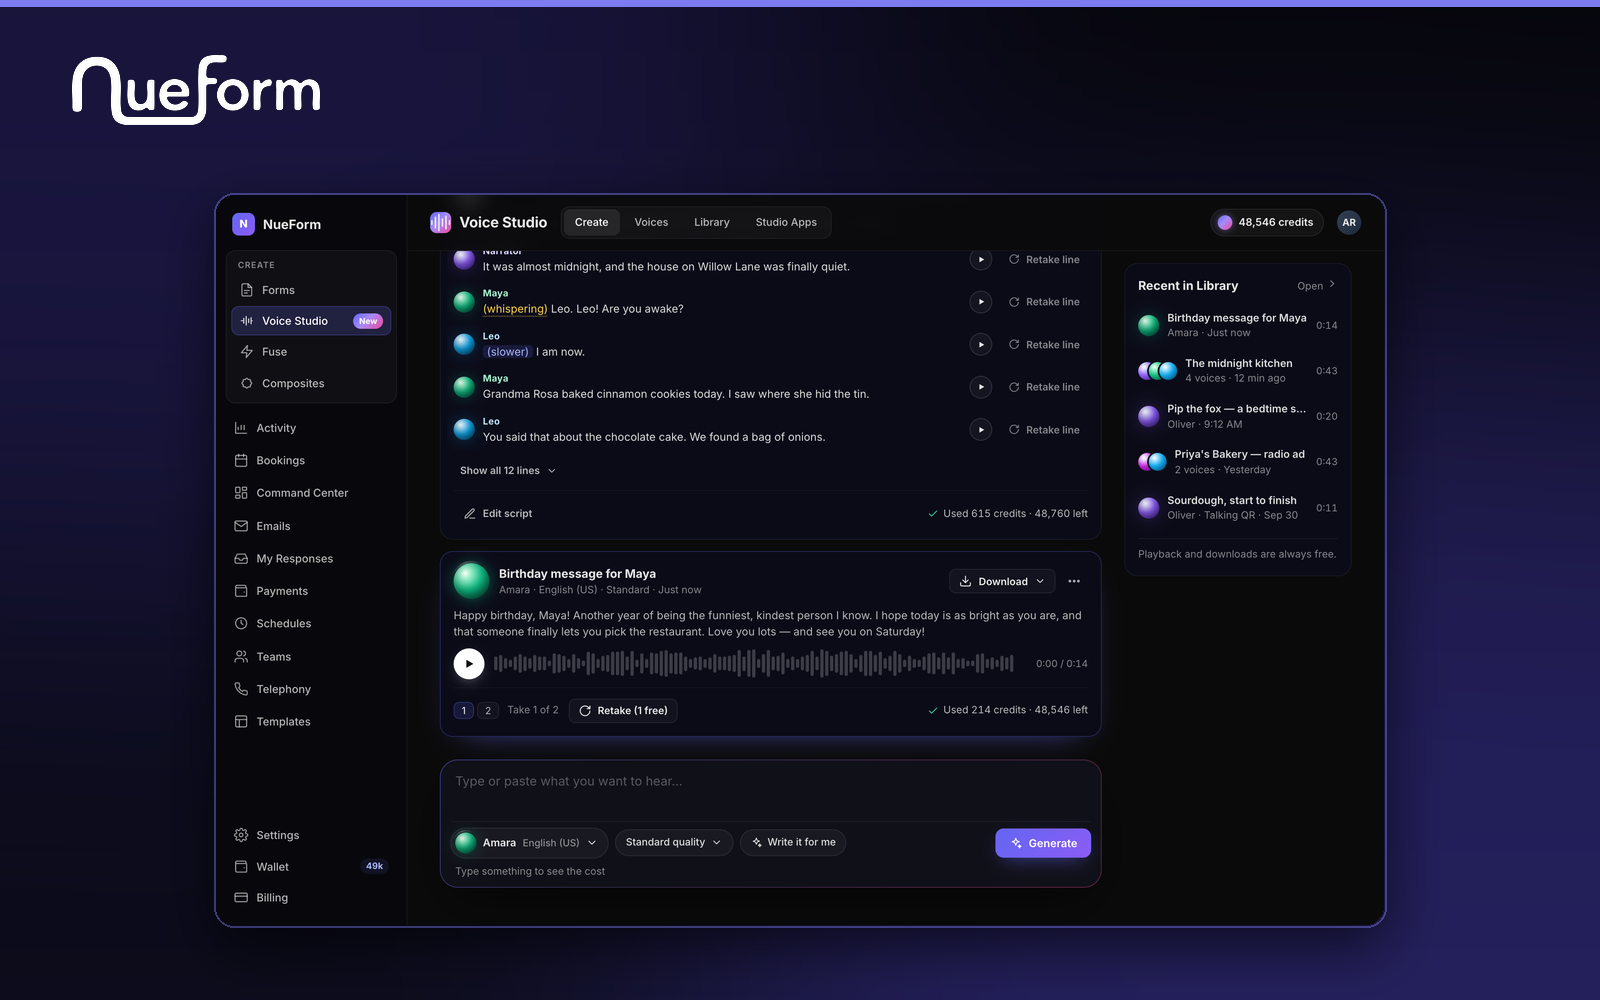This screenshot has width=1600, height=1000.
Task: Select take 1 of the birthday message
Action: tap(464, 710)
